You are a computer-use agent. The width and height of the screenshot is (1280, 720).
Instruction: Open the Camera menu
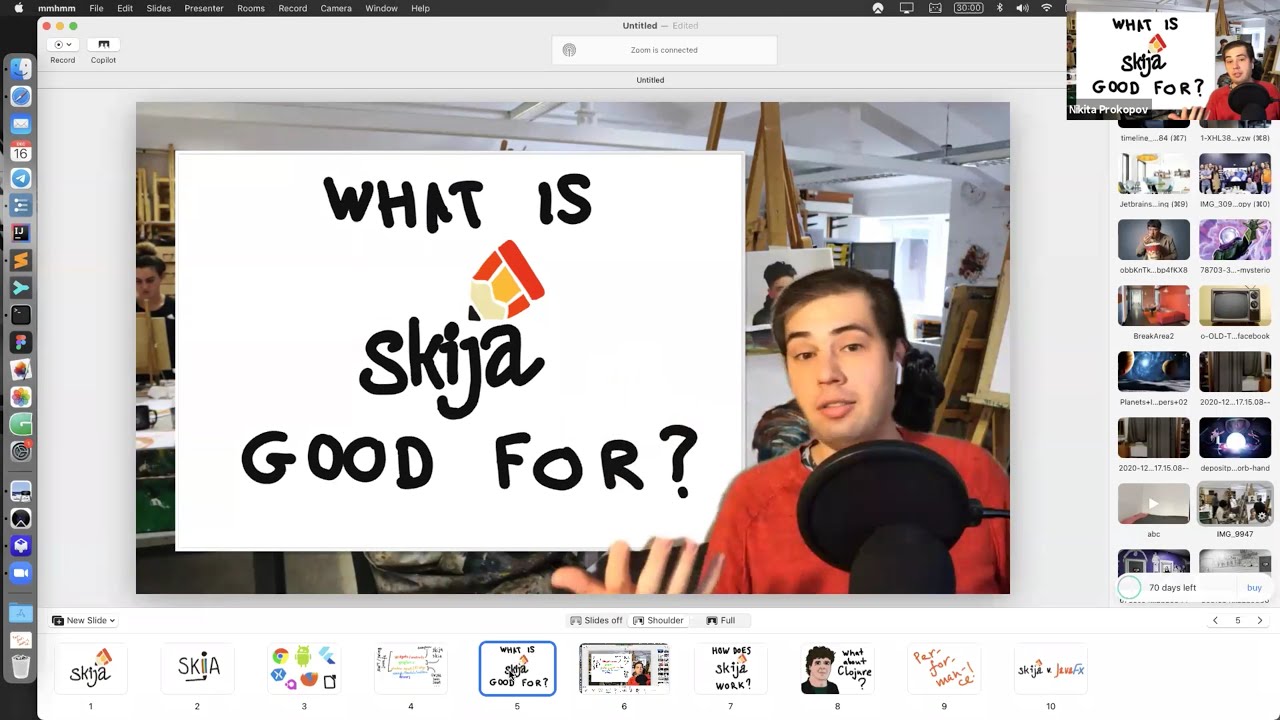336,8
